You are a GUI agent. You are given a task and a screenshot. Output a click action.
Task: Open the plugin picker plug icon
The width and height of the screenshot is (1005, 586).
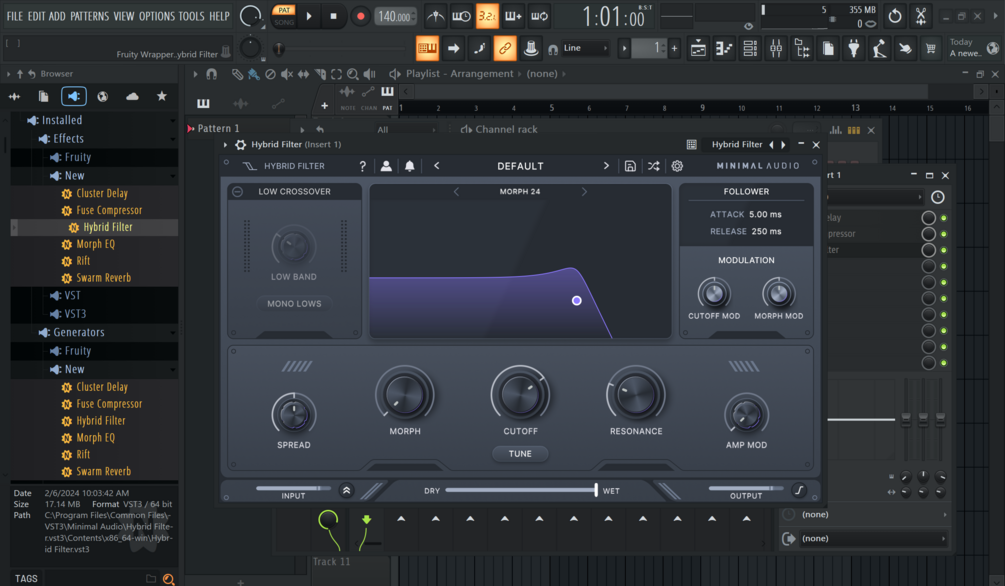point(854,48)
